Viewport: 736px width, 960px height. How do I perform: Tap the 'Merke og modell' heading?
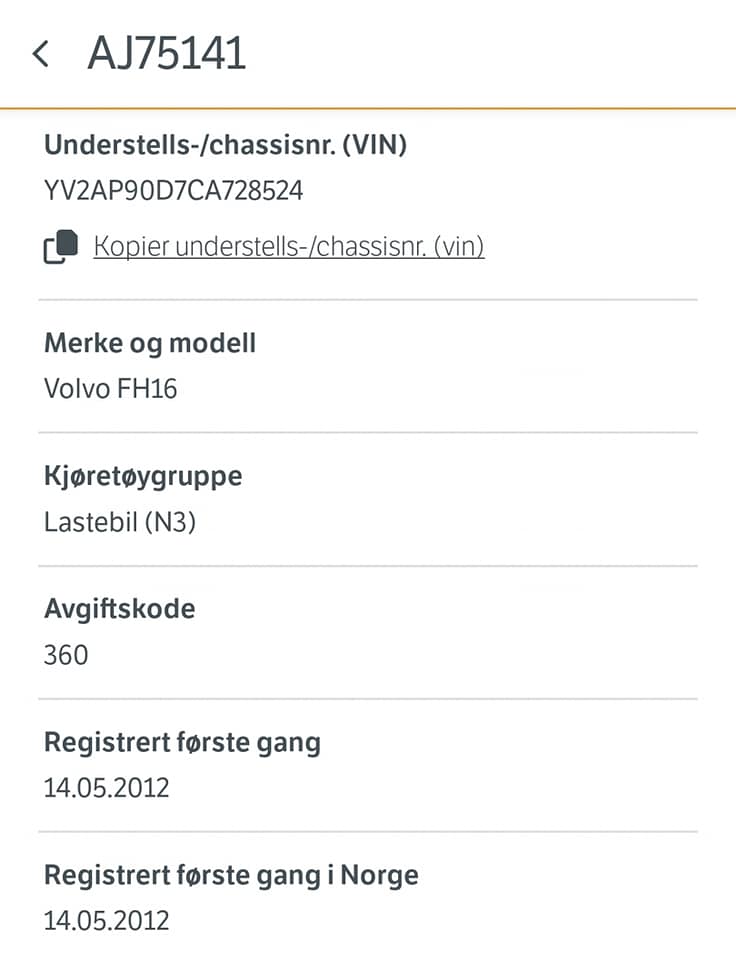pos(150,343)
